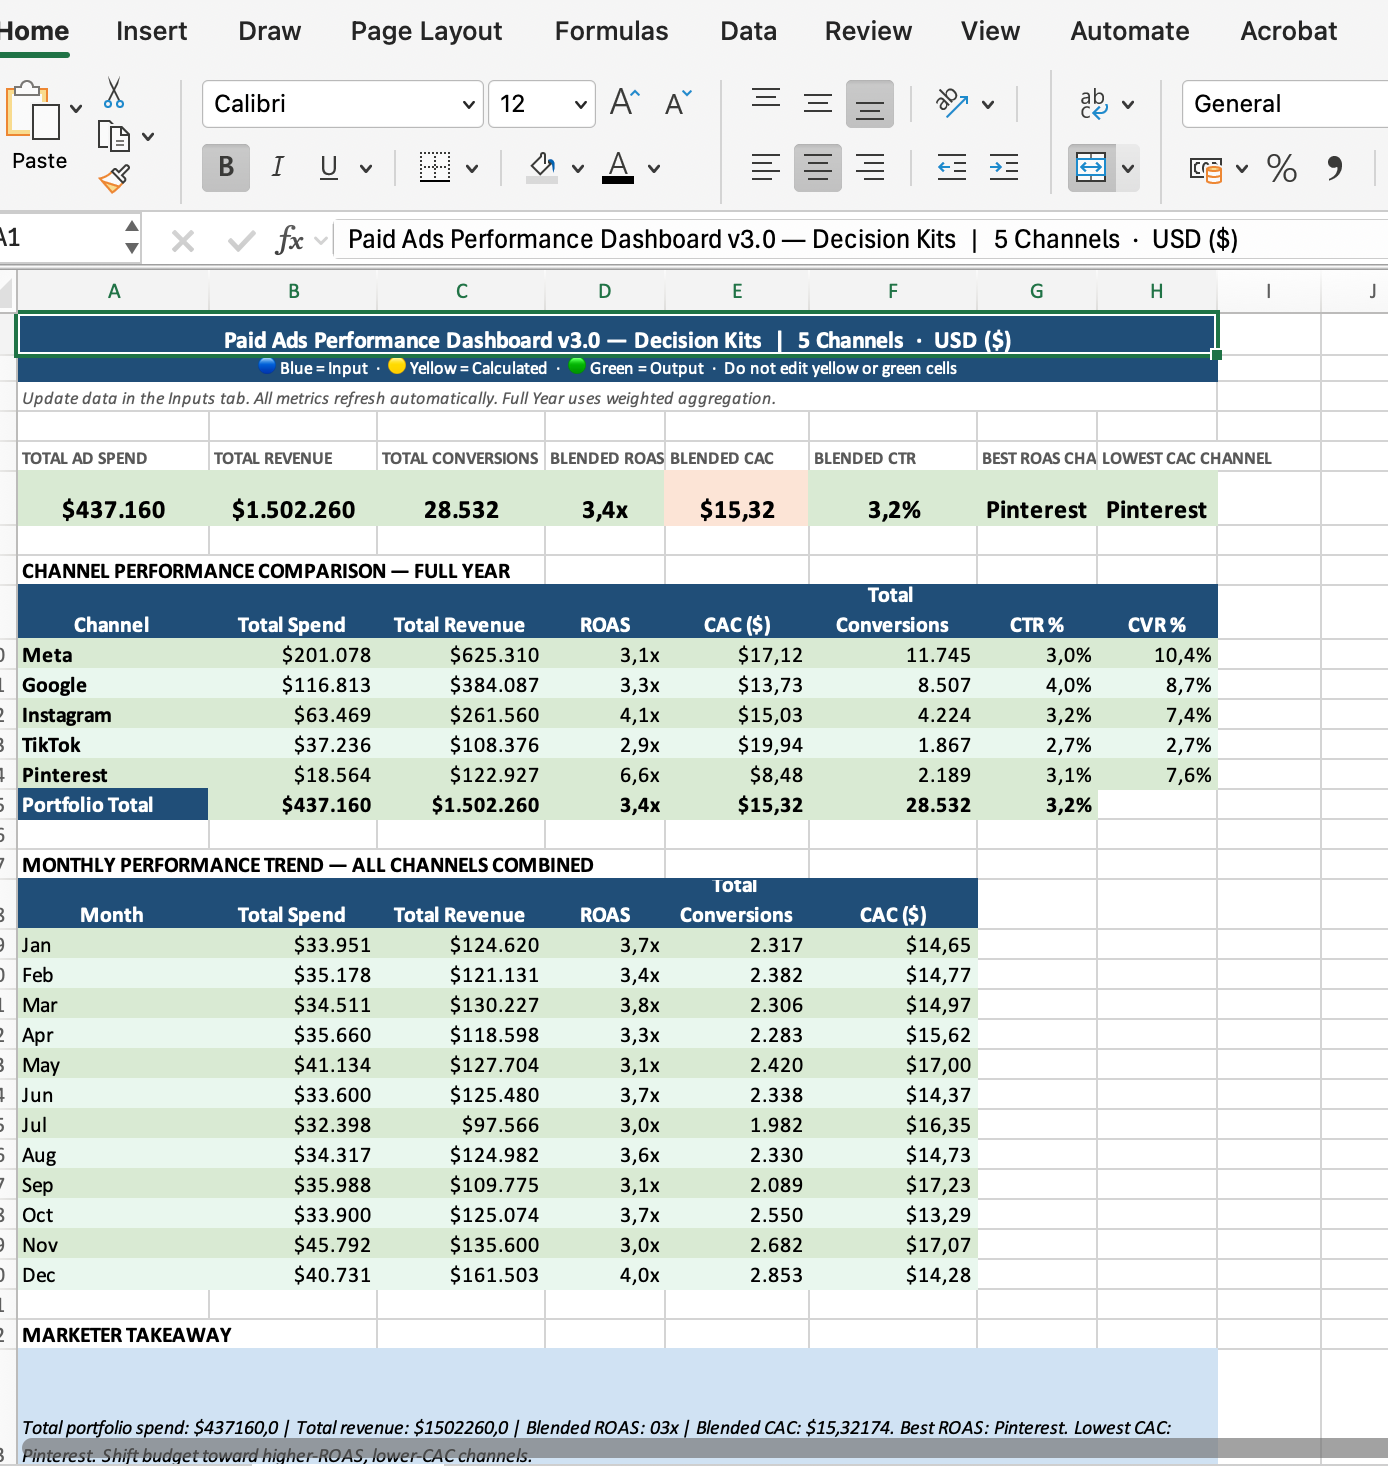The height and width of the screenshot is (1466, 1388).
Task: Apply percent style format
Action: point(1281,167)
